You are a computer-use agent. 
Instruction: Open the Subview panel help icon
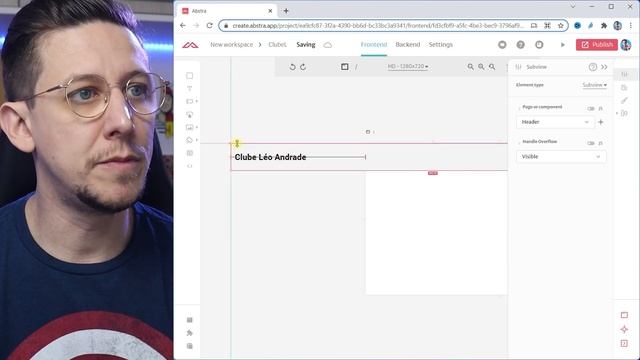[x=593, y=67]
